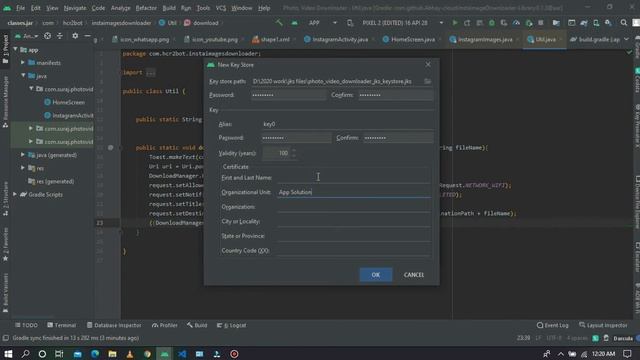Expand the java (generated) folder
This screenshot has width=640, height=360.
23,155
